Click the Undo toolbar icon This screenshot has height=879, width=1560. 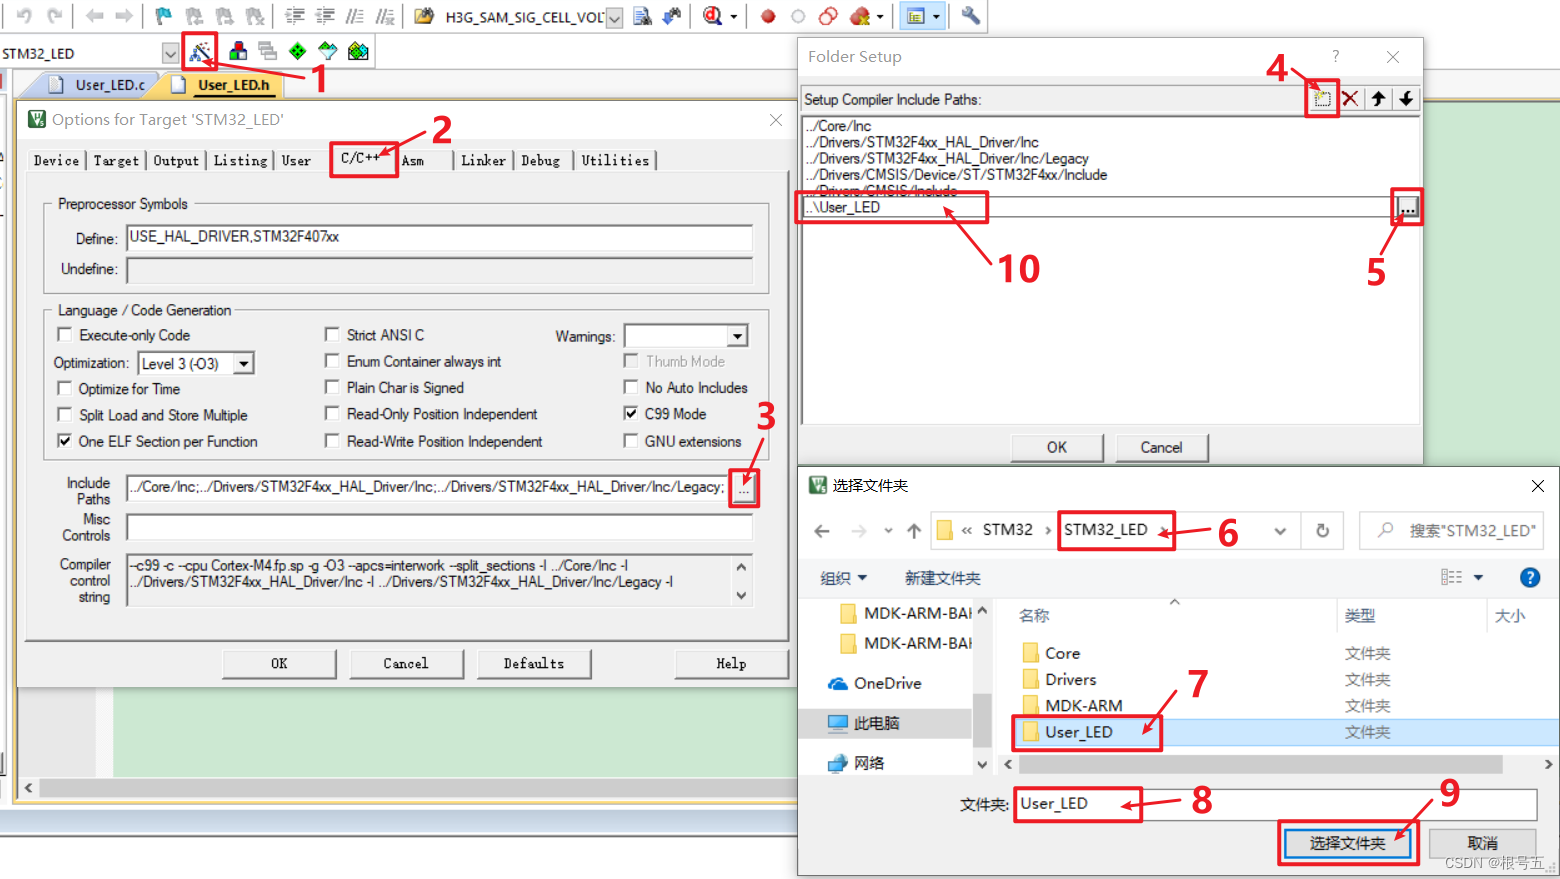coord(25,16)
